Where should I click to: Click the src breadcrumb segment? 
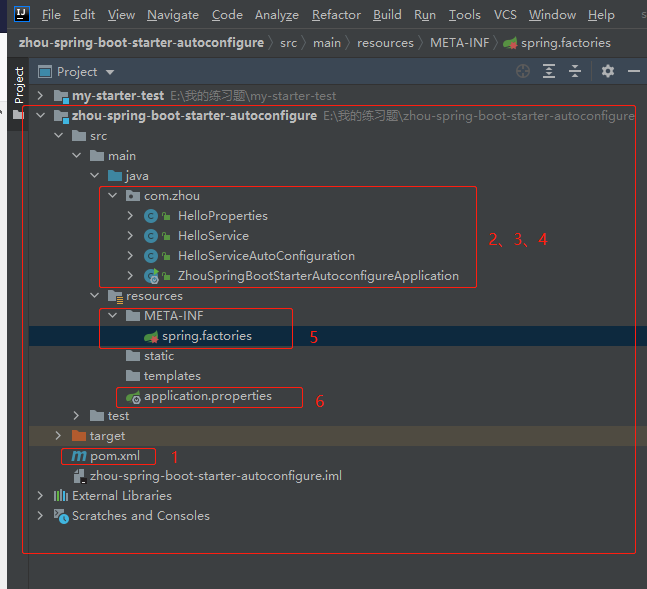[x=288, y=43]
